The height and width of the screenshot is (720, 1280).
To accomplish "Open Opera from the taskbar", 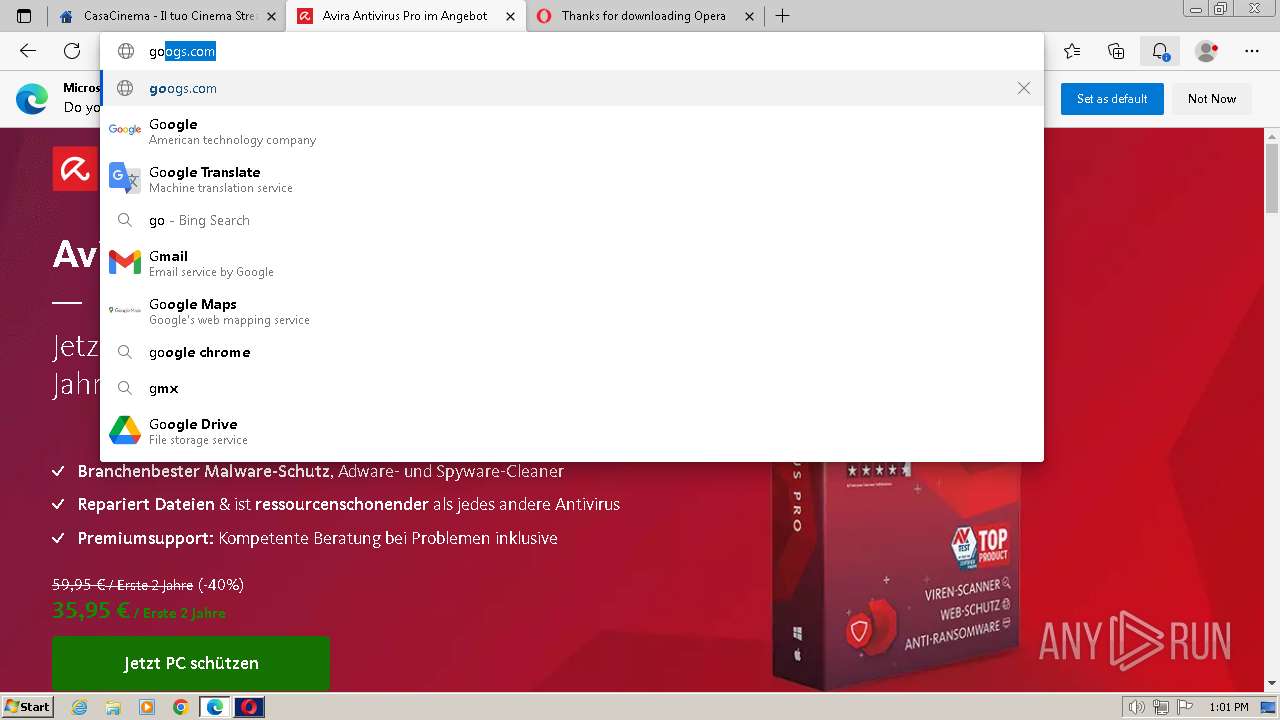I will click(248, 707).
